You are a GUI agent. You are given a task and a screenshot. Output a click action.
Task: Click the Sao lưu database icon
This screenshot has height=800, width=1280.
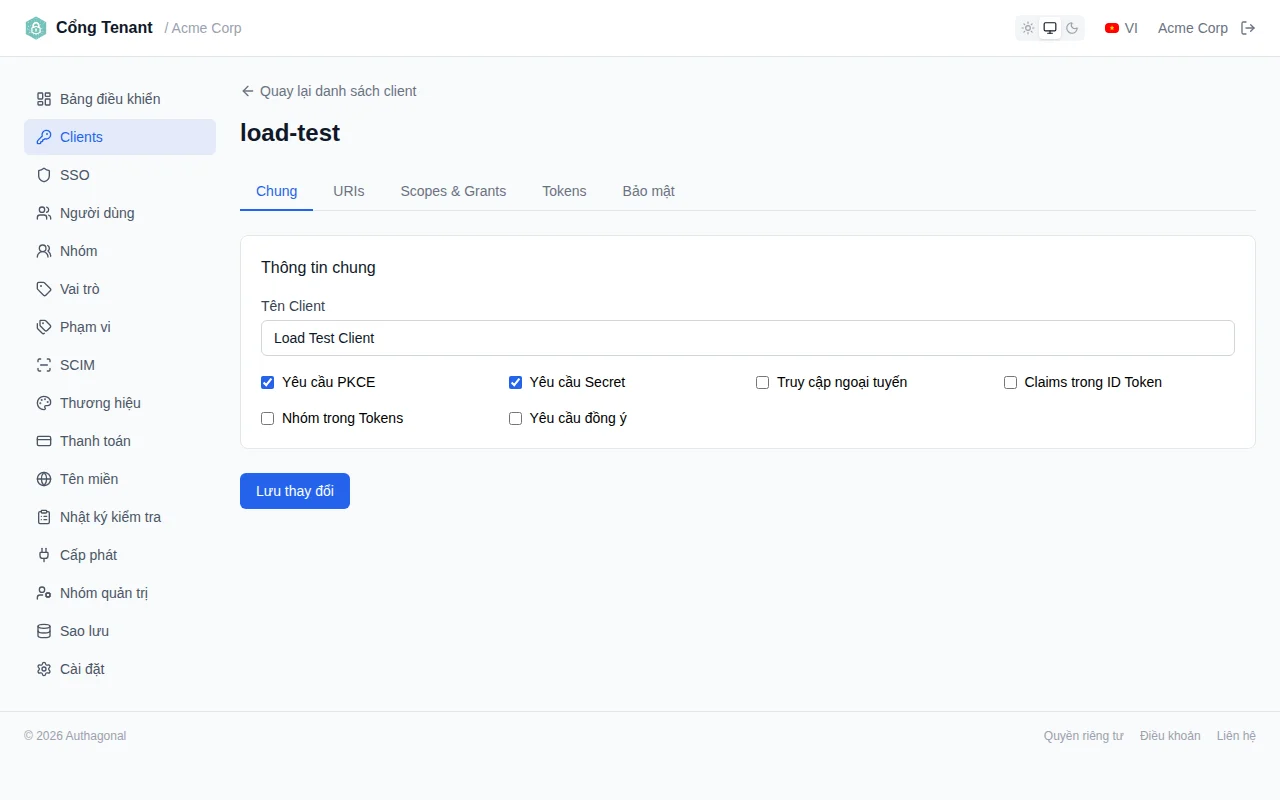(x=44, y=631)
